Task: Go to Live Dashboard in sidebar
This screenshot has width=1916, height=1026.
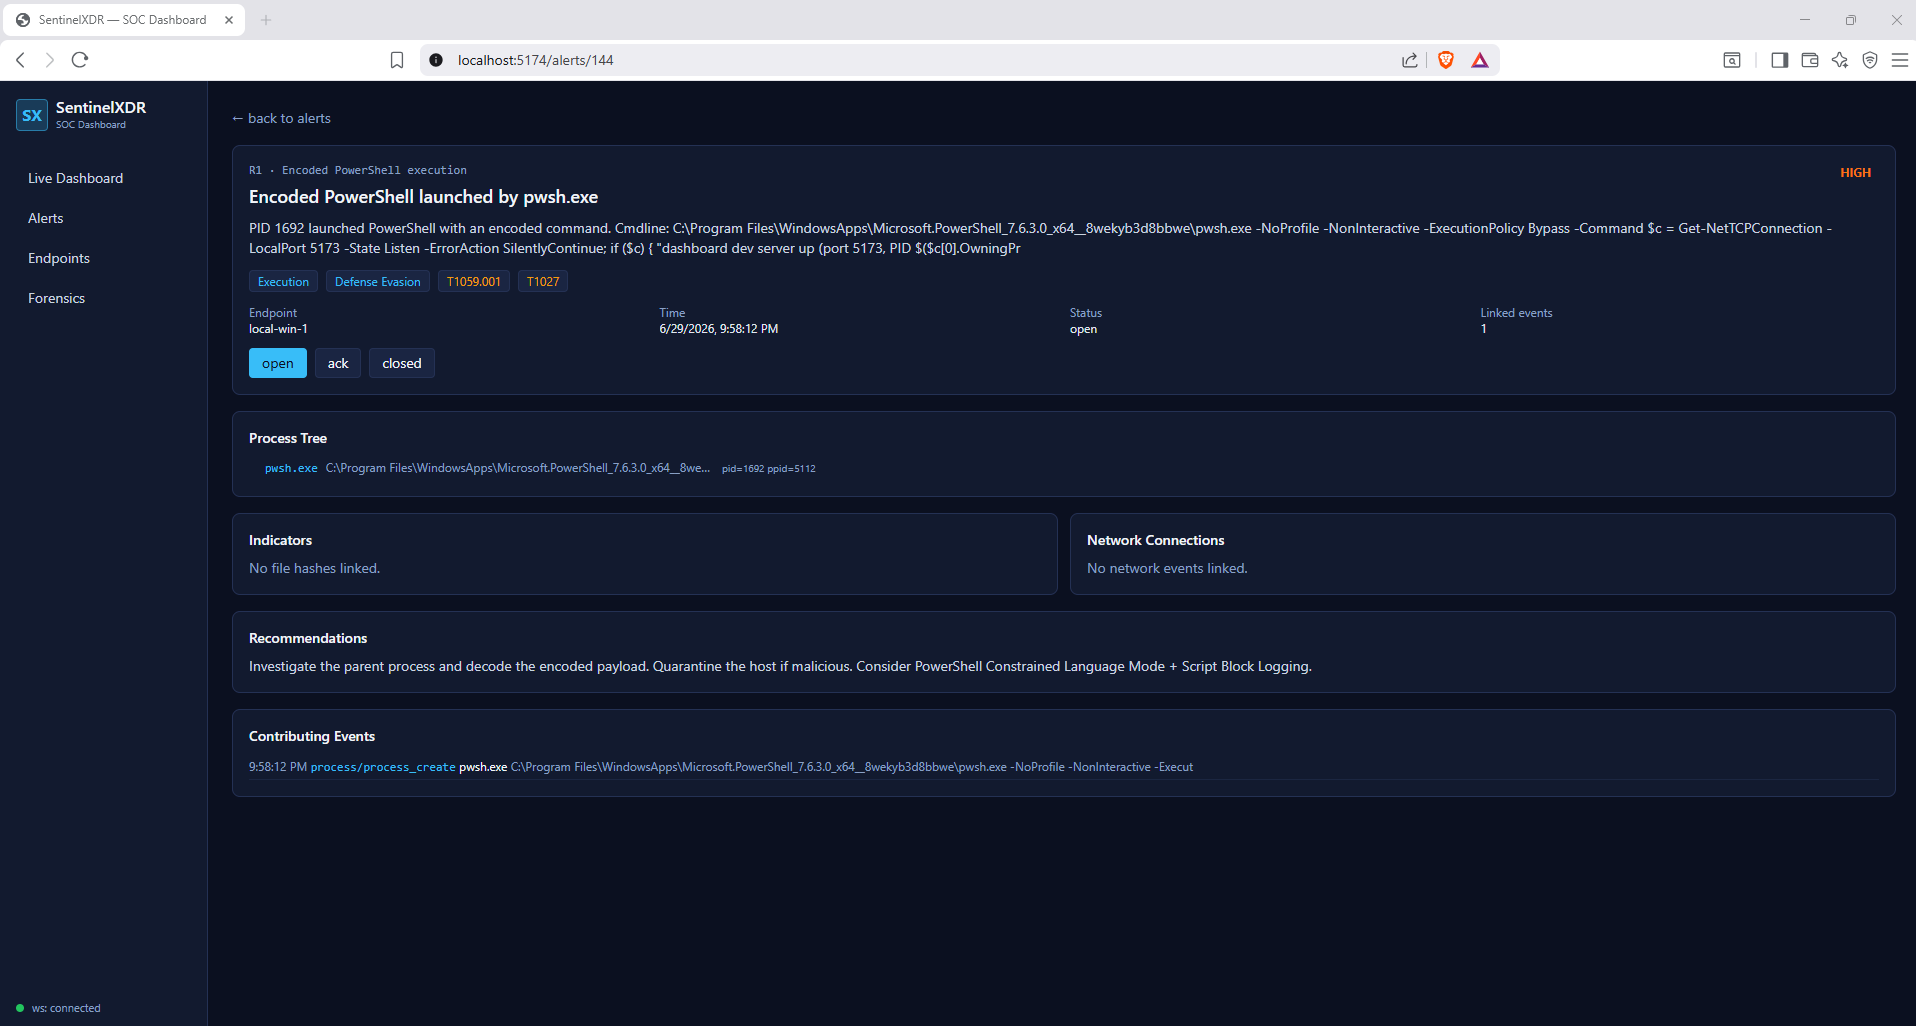Action: [x=76, y=178]
